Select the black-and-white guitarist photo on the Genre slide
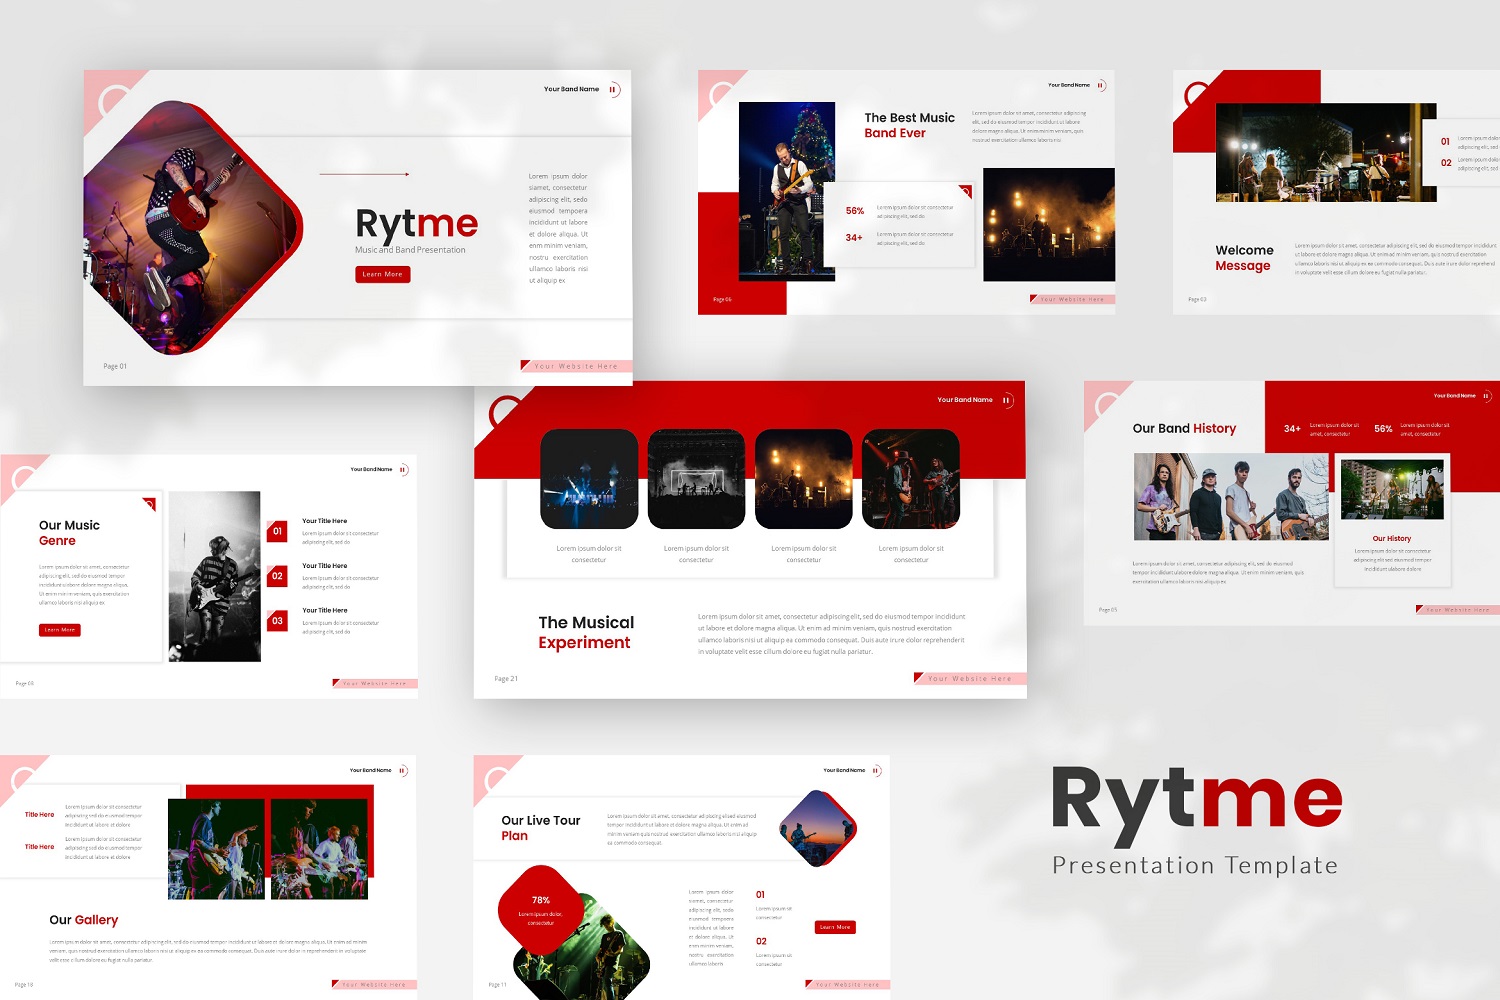Image resolution: width=1500 pixels, height=1000 pixels. pos(215,576)
